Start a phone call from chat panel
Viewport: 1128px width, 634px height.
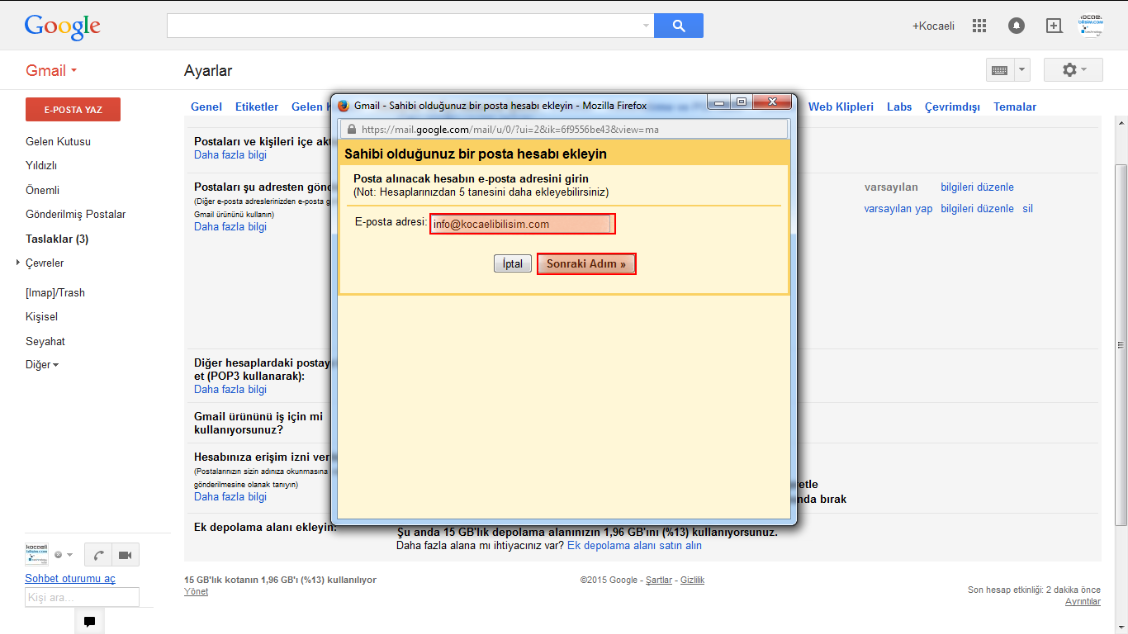(98, 555)
